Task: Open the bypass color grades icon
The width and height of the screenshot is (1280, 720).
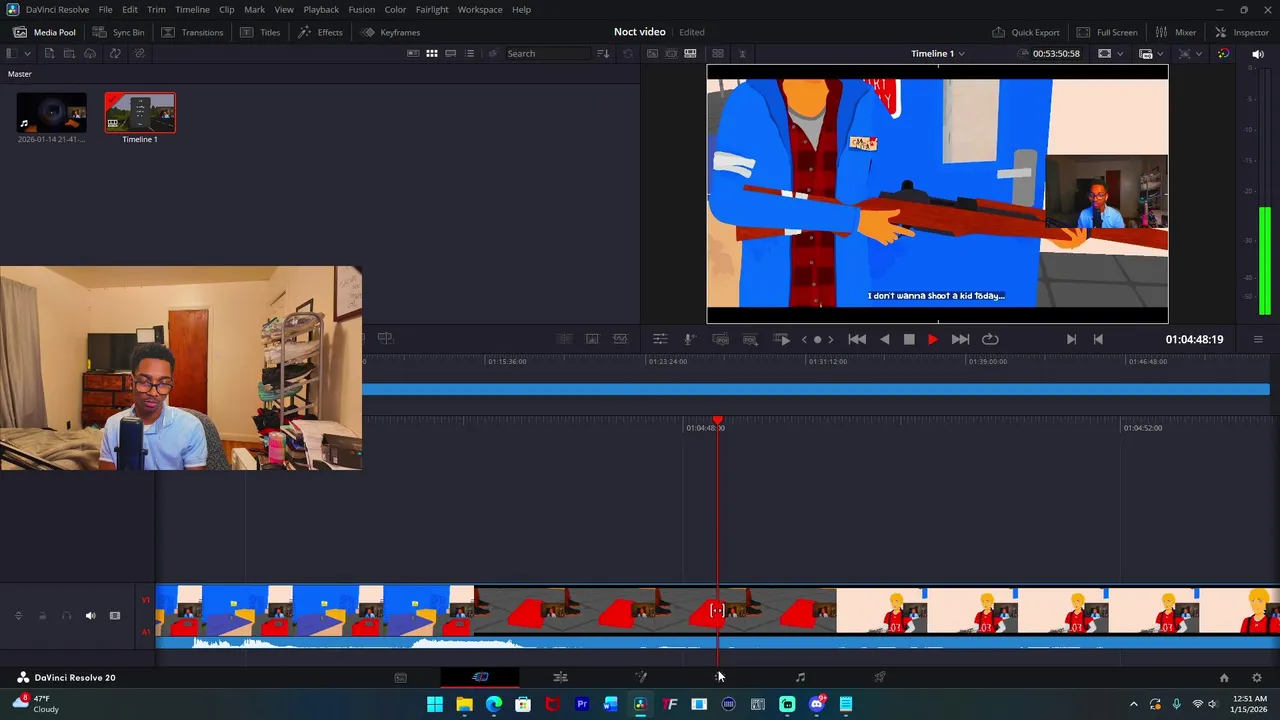Action: pyautogui.click(x=1223, y=53)
